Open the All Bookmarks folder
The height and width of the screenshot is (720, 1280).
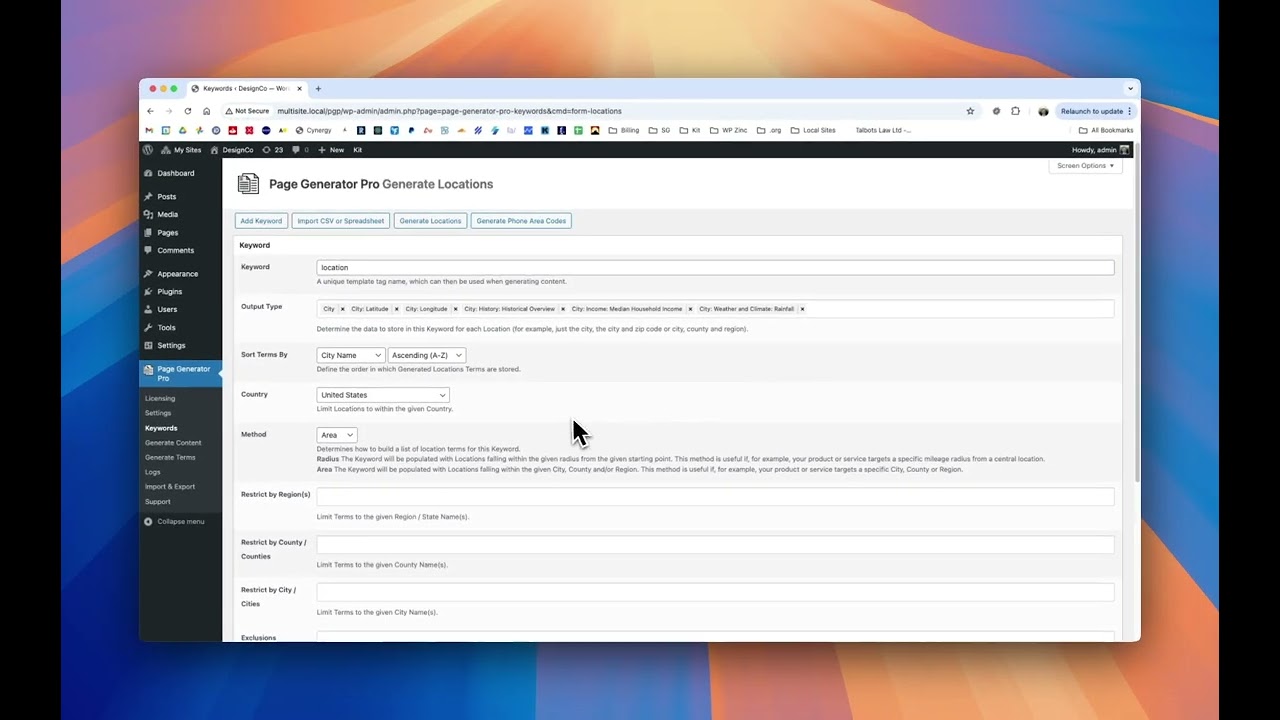pyautogui.click(x=1106, y=130)
